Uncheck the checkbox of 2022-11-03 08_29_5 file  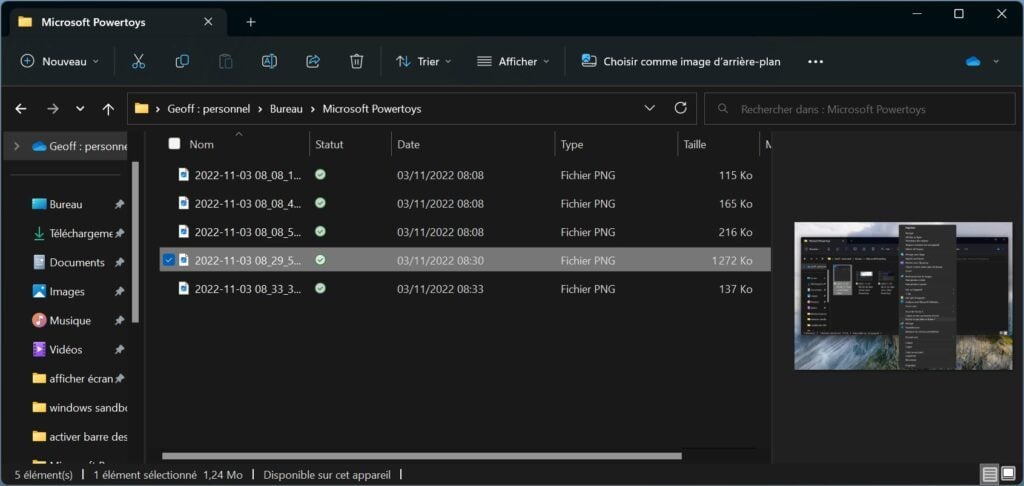point(168,259)
